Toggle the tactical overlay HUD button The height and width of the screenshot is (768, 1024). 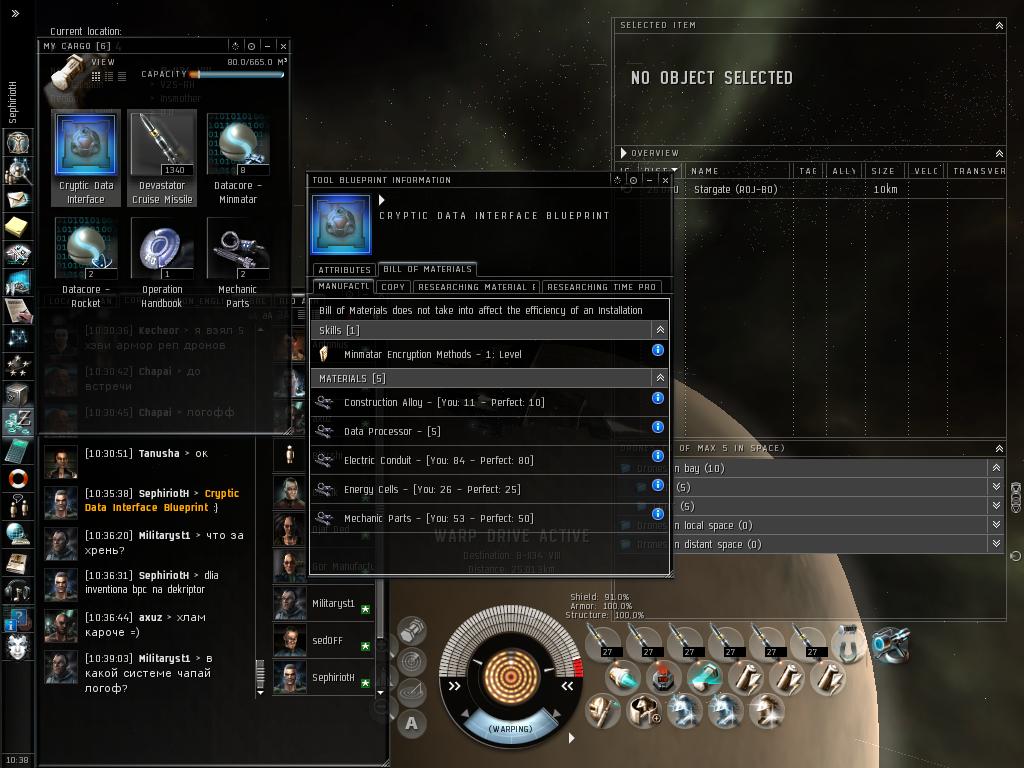tap(411, 691)
